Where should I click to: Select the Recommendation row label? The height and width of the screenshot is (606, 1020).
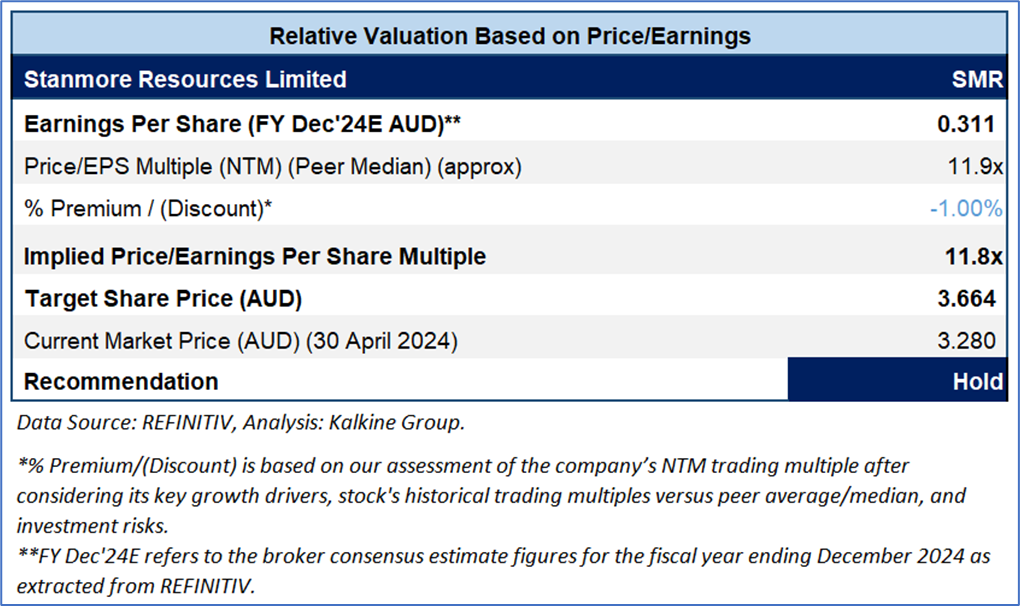pyautogui.click(x=121, y=381)
